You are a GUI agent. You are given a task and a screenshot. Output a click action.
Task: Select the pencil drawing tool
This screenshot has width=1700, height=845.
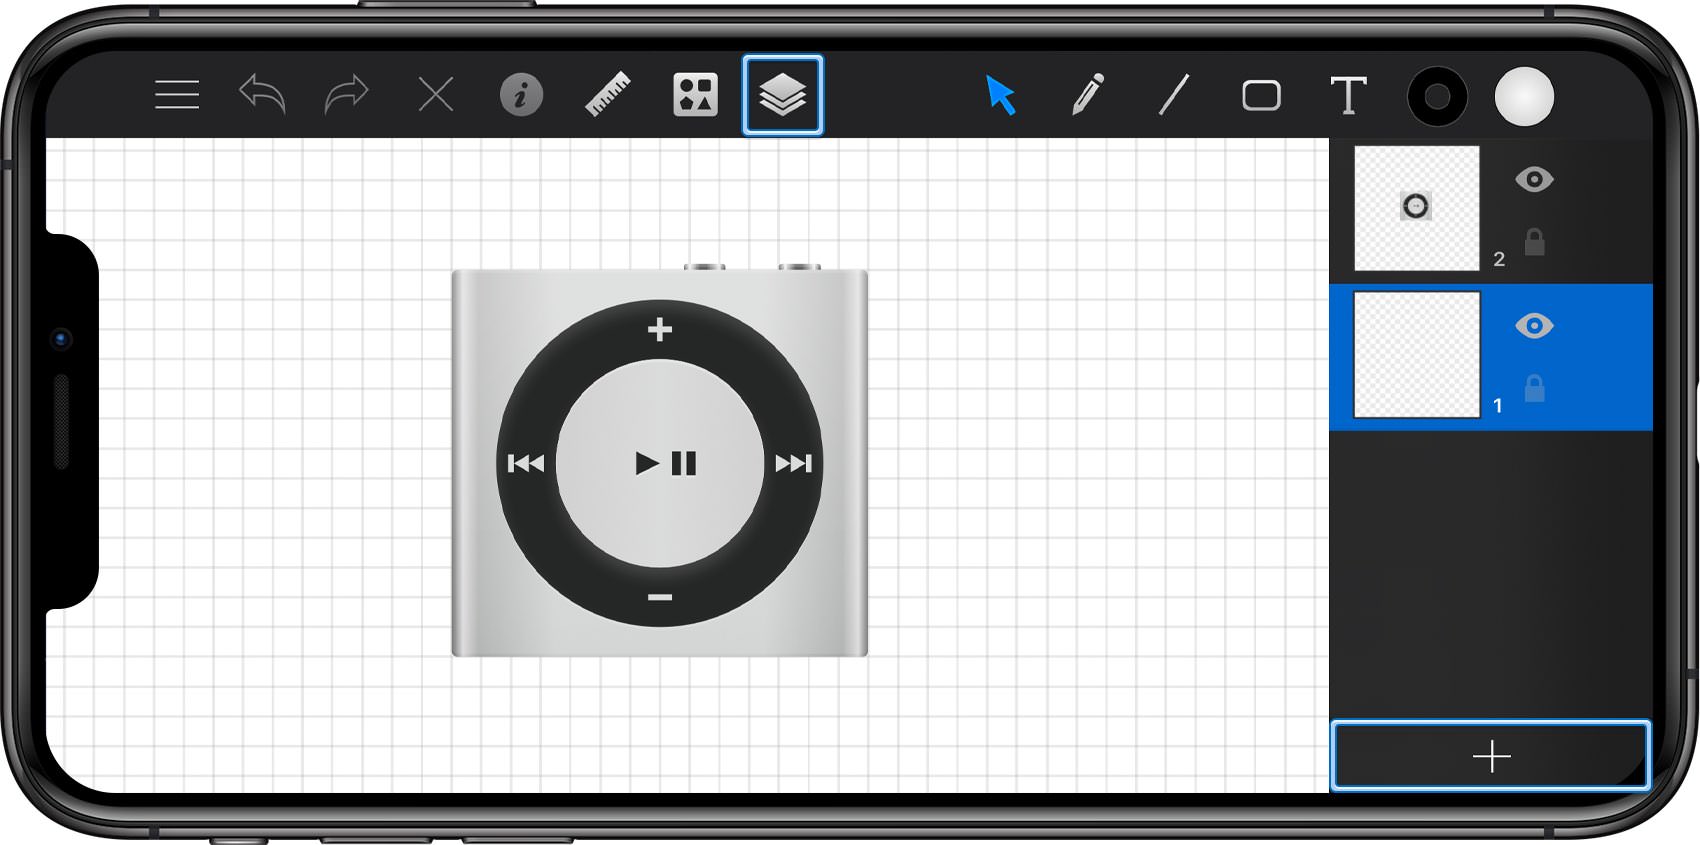coord(1087,95)
